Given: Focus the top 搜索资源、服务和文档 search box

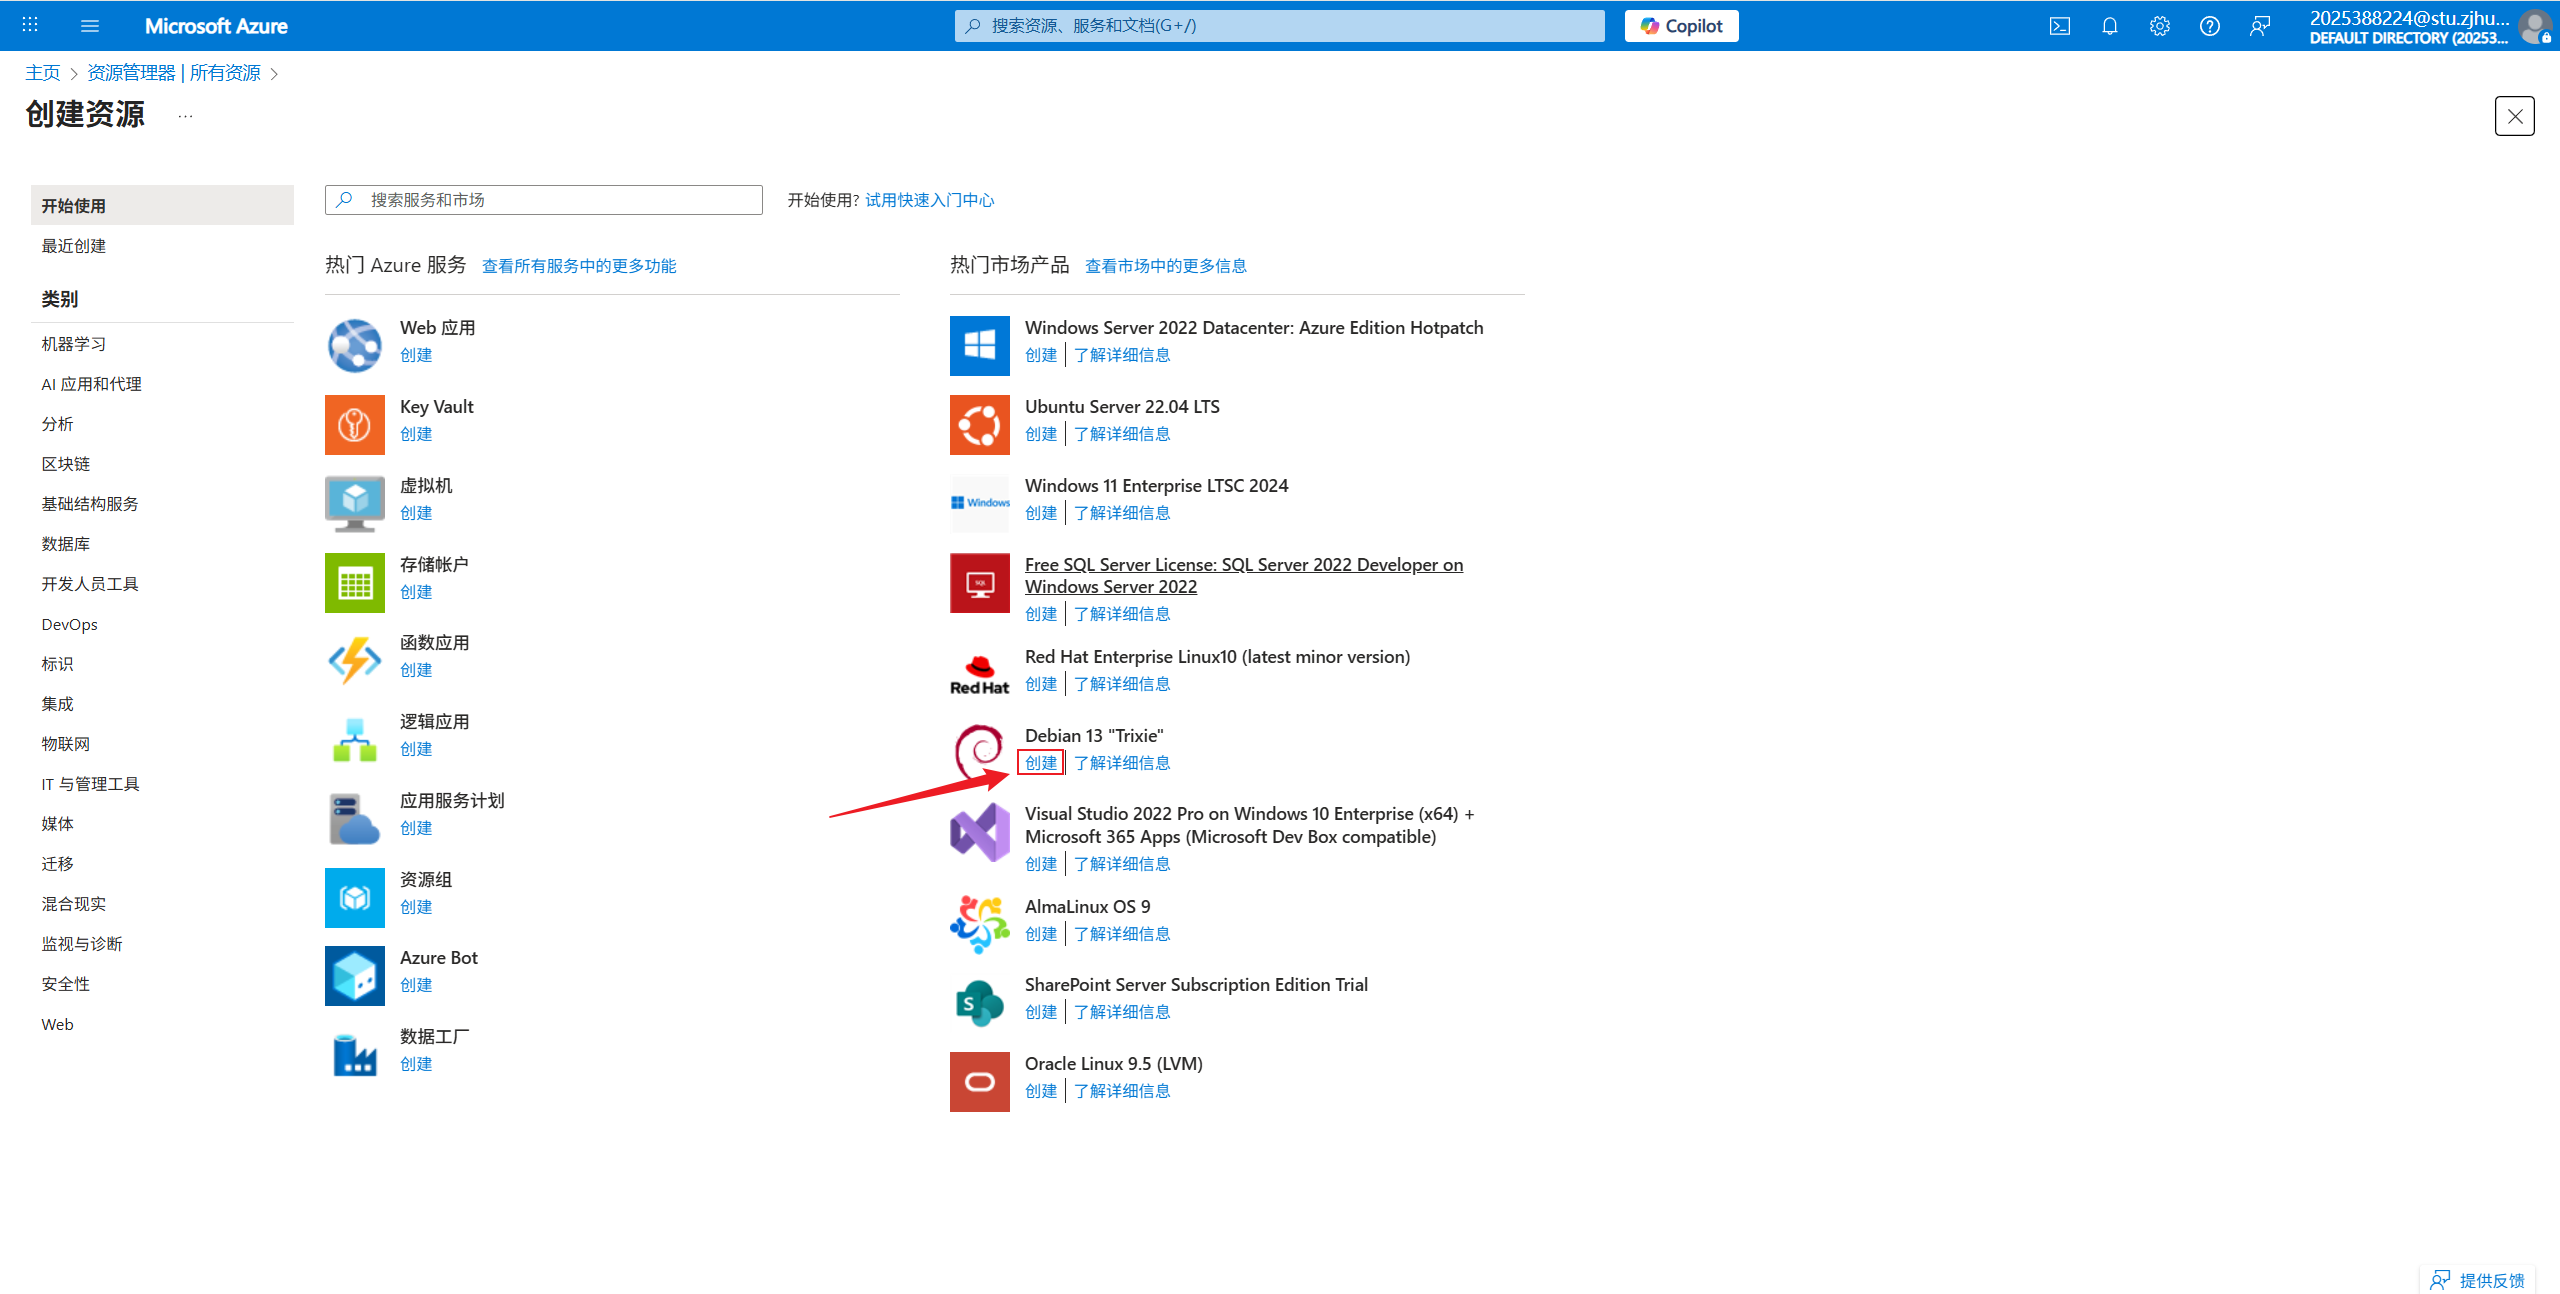Looking at the screenshot, I should click(x=1280, y=26).
